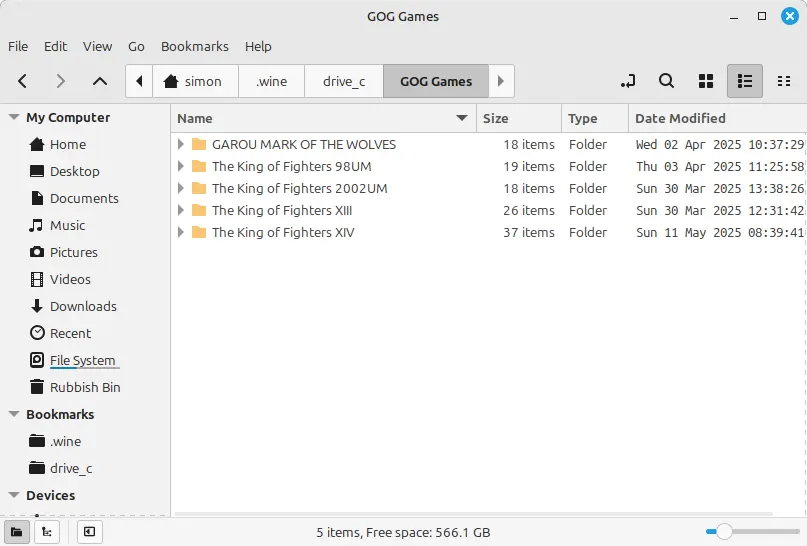Expand the GAROU MARK OF THE WOLVES folder

[x=181, y=145]
